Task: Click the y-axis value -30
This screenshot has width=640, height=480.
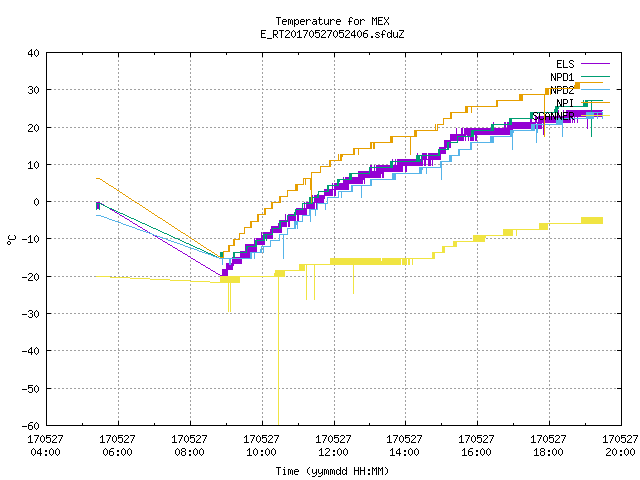Action: click(x=31, y=314)
